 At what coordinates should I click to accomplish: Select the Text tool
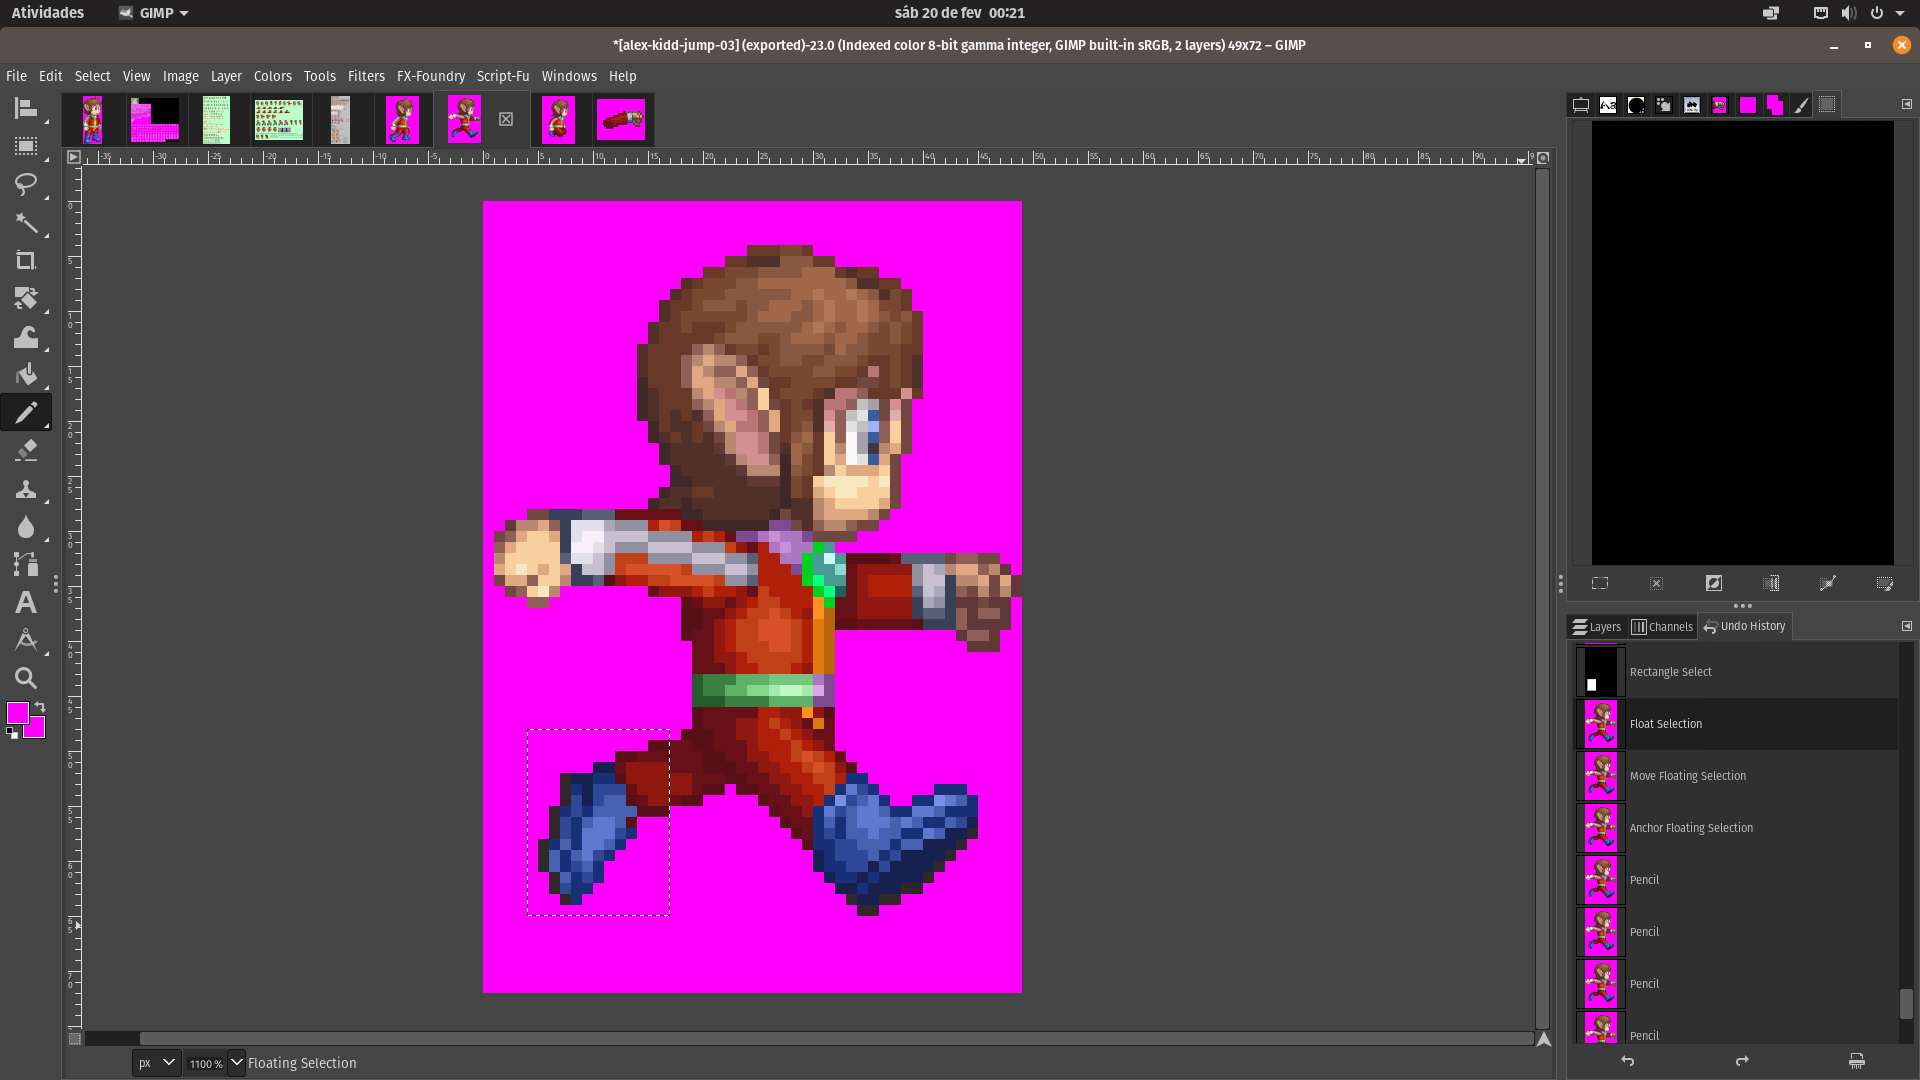(x=26, y=602)
